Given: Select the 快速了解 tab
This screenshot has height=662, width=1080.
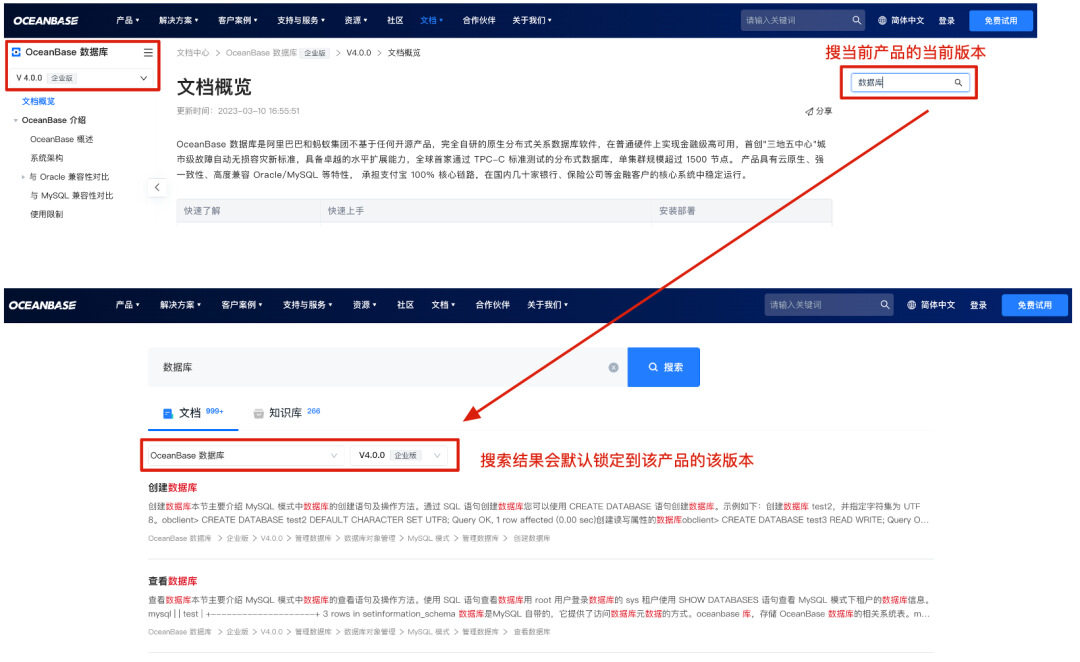Looking at the screenshot, I should [x=202, y=211].
